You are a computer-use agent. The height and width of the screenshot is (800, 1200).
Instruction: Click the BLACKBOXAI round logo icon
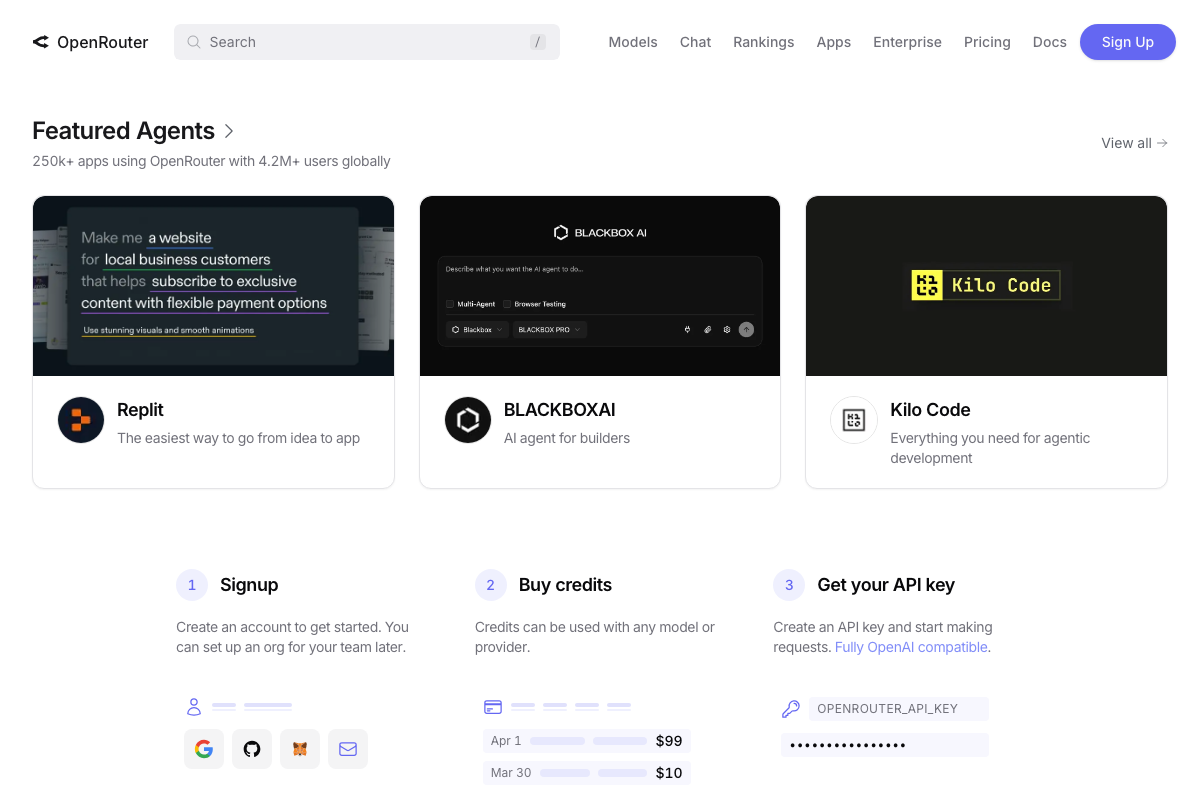tap(468, 420)
